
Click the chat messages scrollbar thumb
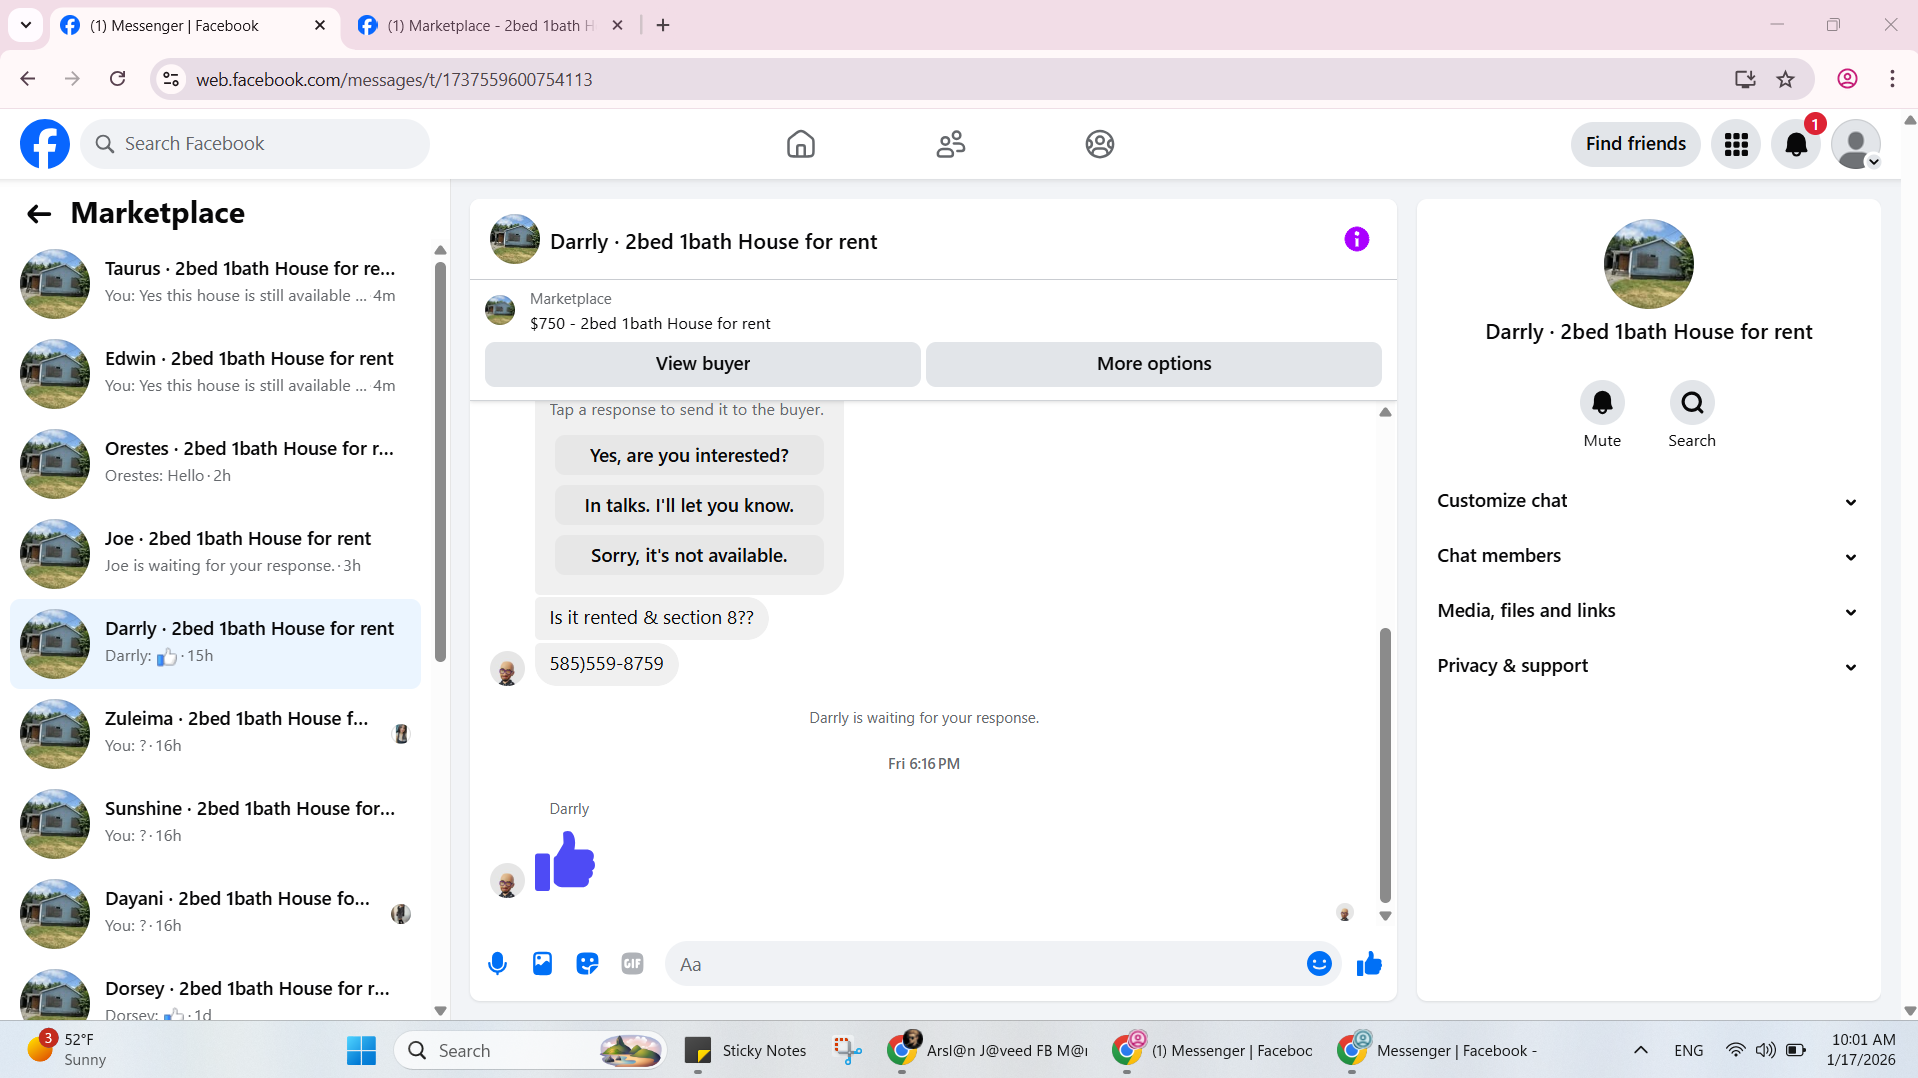click(1385, 765)
